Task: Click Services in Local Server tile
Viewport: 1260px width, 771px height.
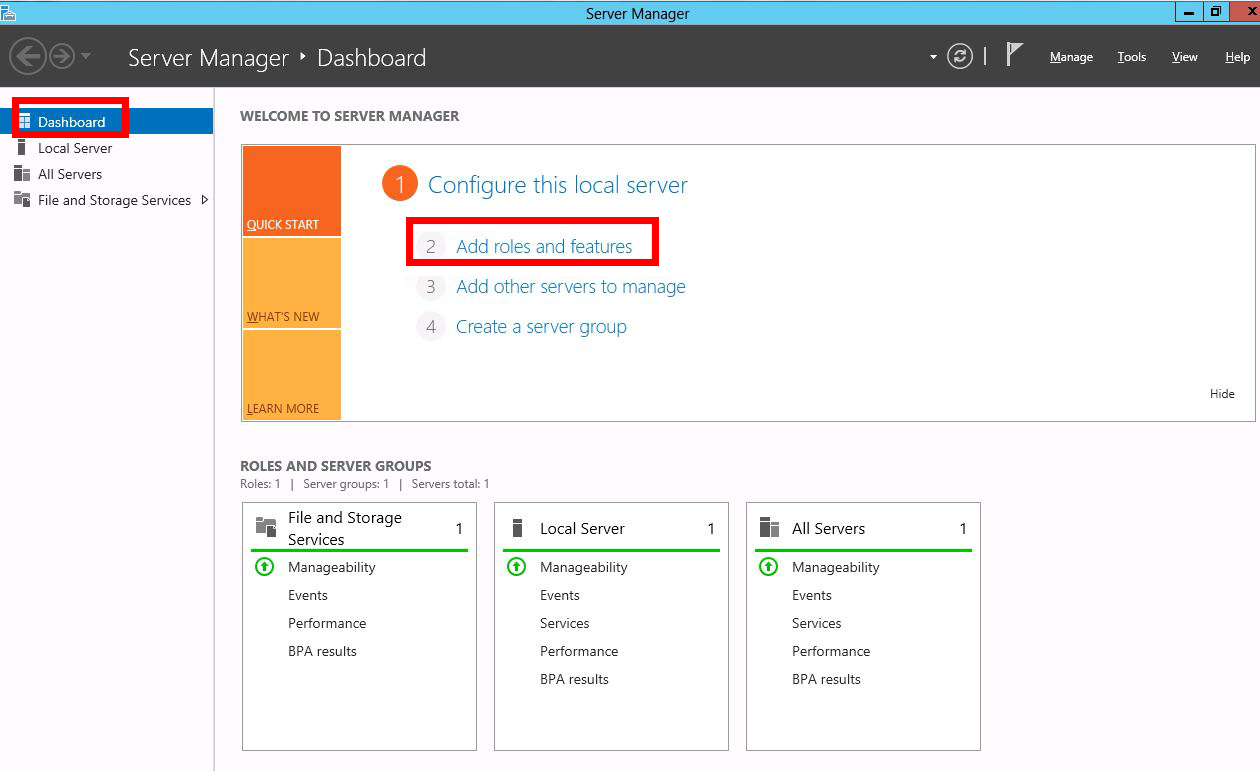Action: coord(565,623)
